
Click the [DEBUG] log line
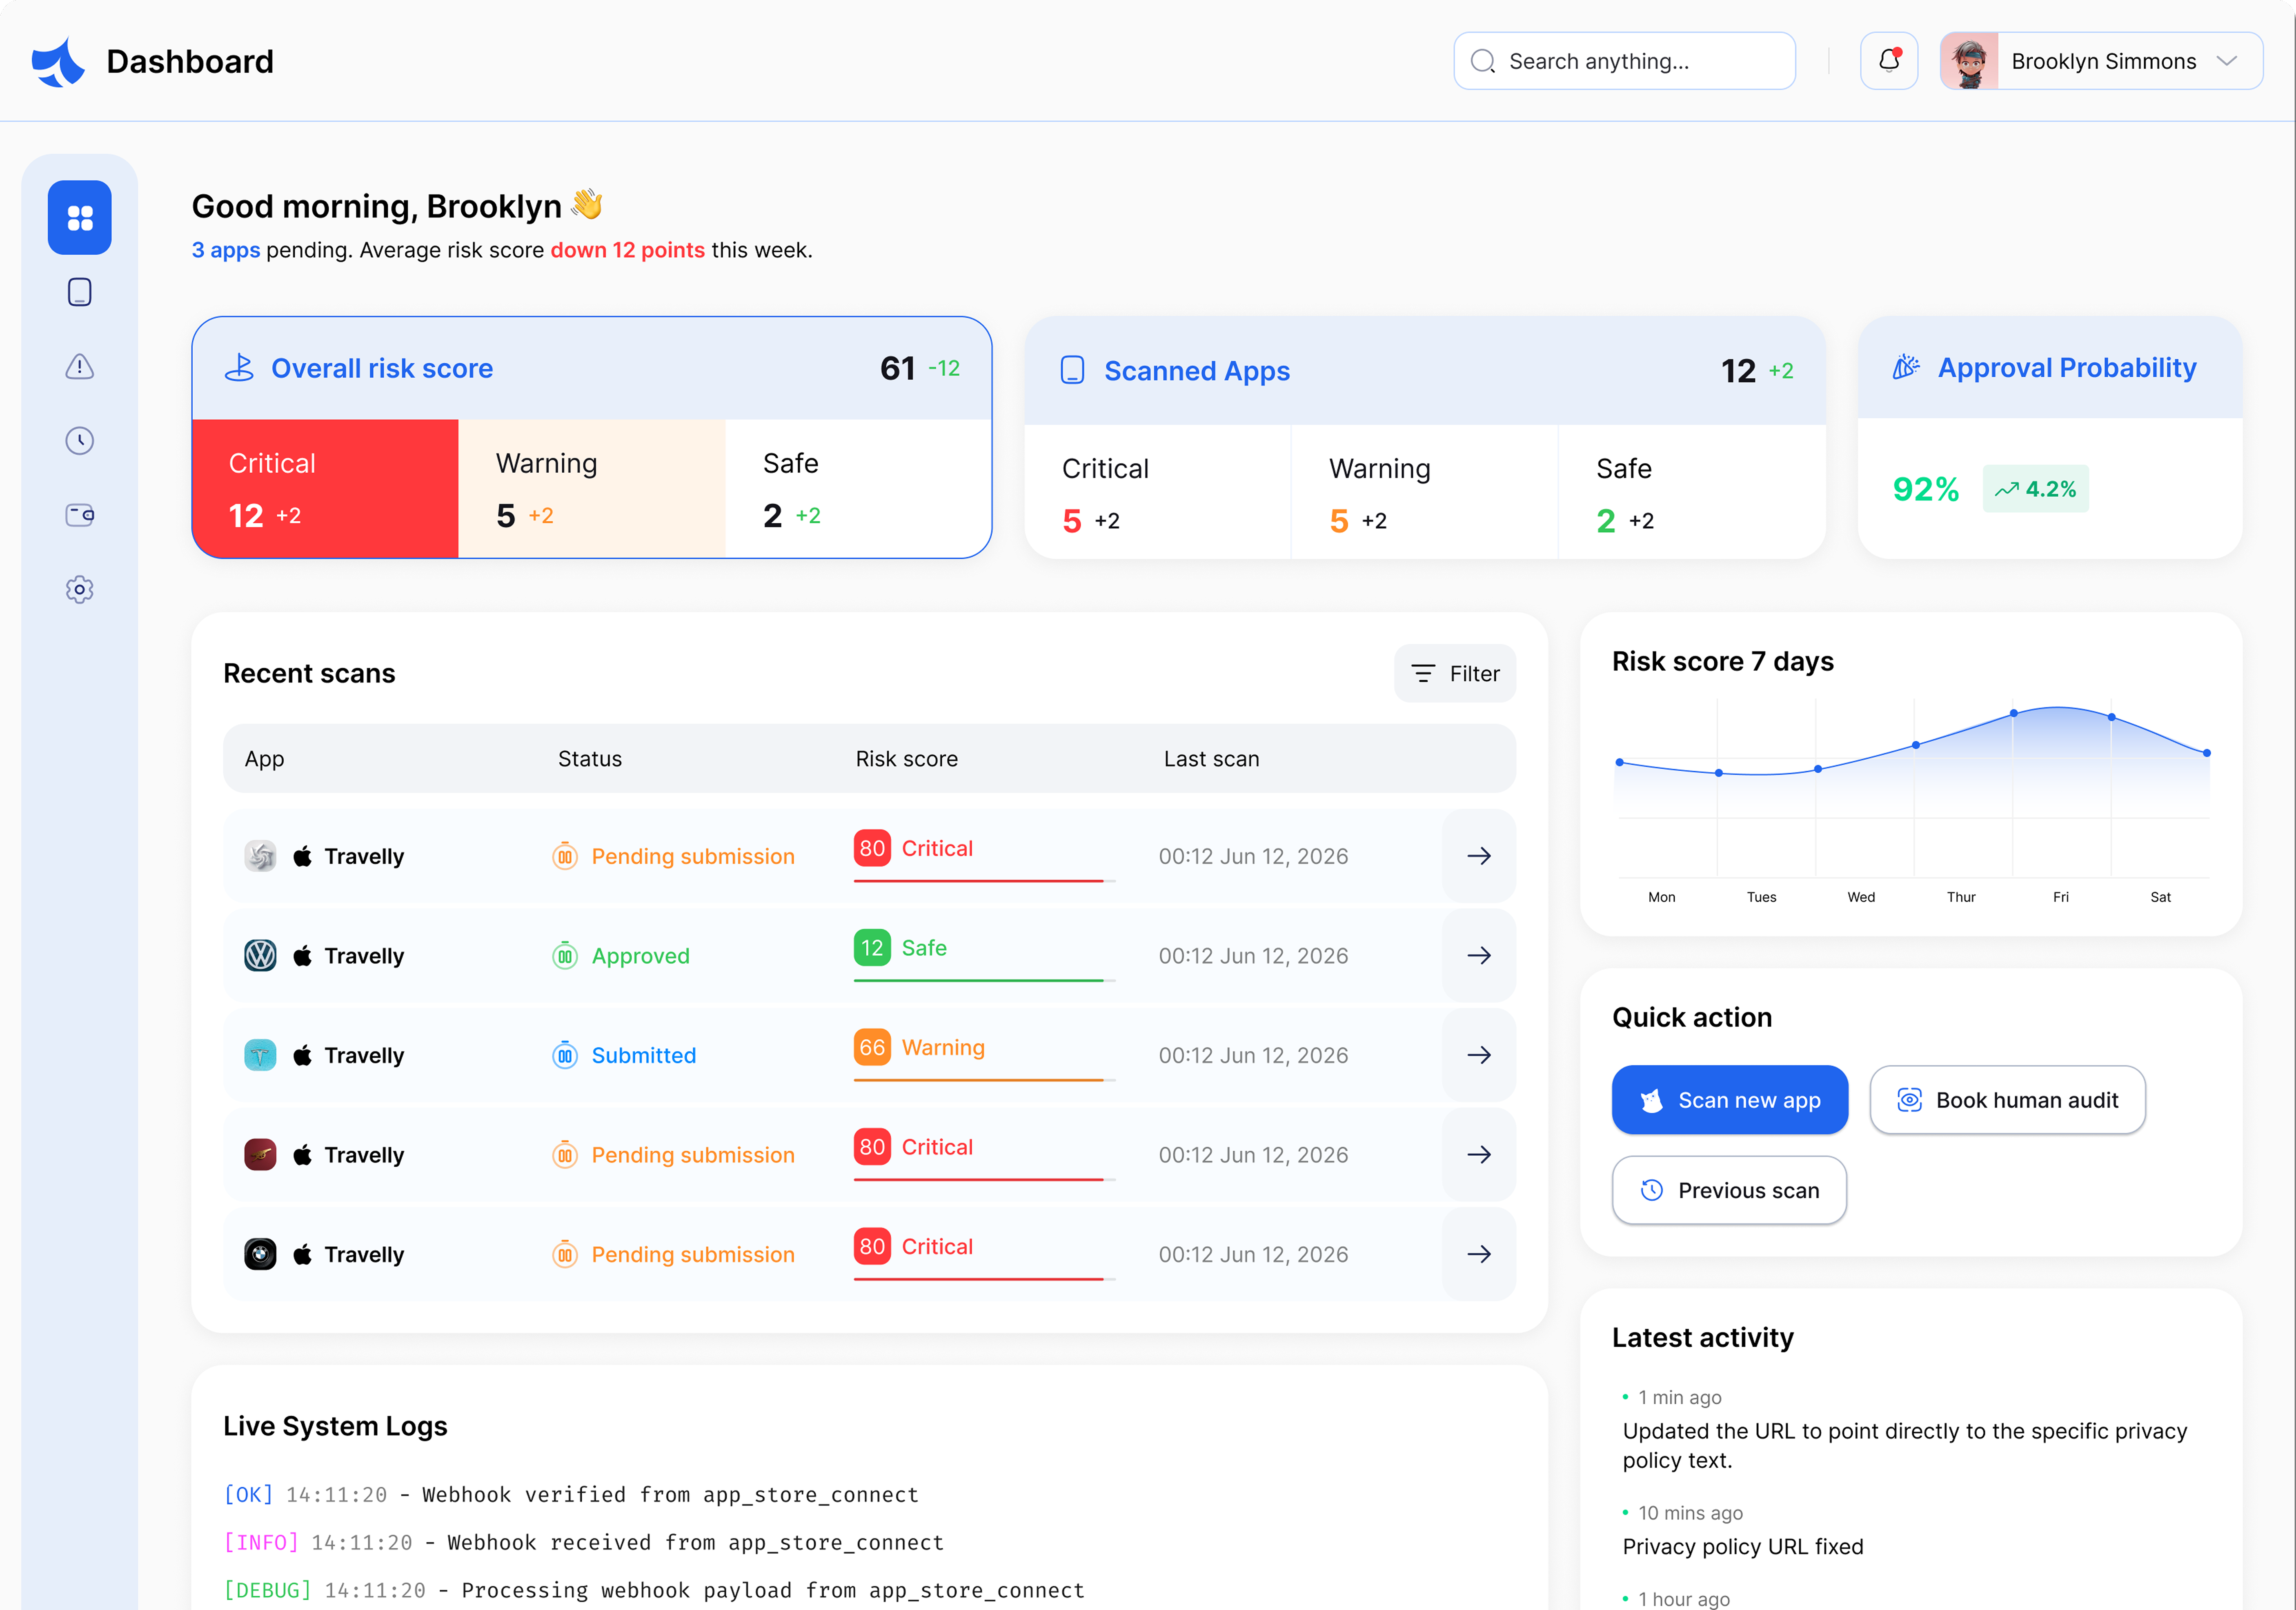point(654,1590)
